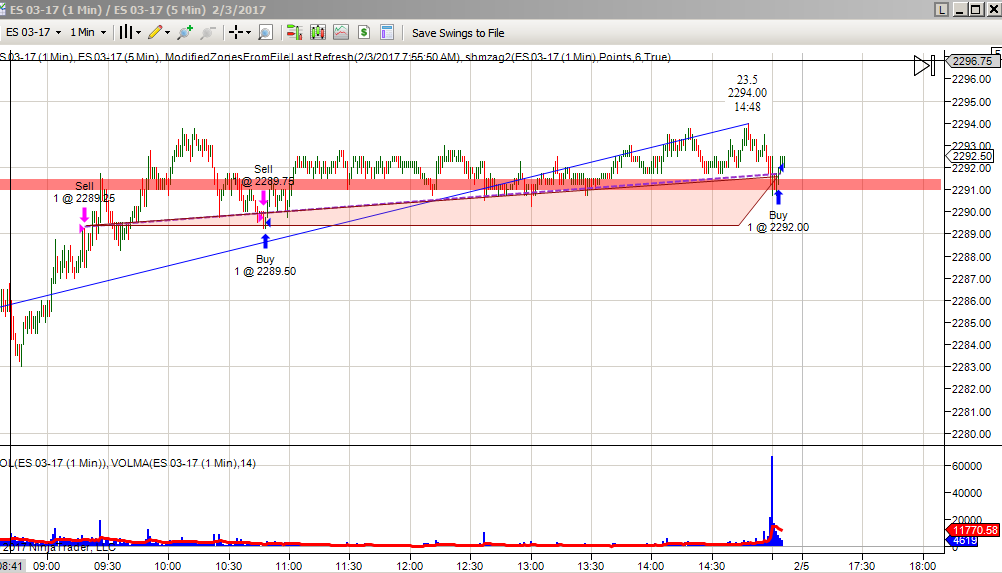Click the Buy 1 @ 2292.00 label
Viewport: 1002px width, 573px height.
(x=778, y=221)
